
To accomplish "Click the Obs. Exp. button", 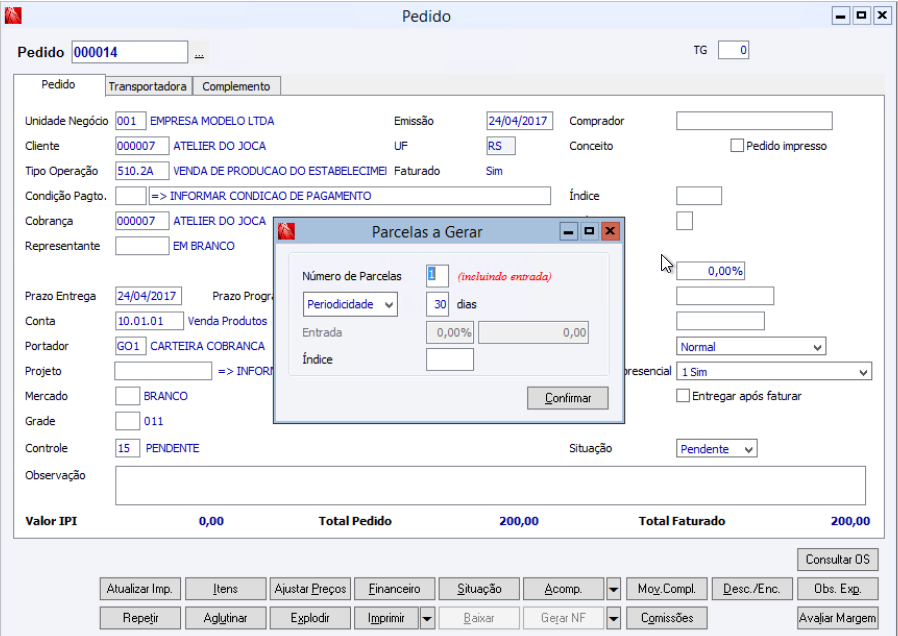I will tap(837, 588).
